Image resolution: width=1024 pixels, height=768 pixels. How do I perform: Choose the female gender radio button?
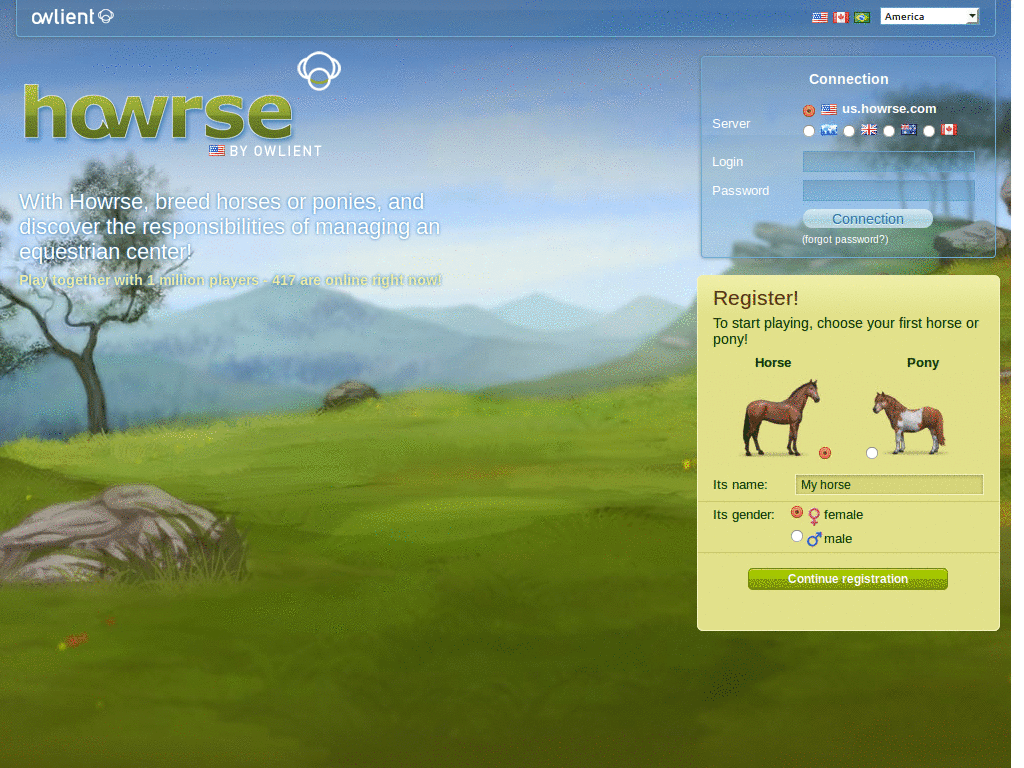pyautogui.click(x=797, y=512)
